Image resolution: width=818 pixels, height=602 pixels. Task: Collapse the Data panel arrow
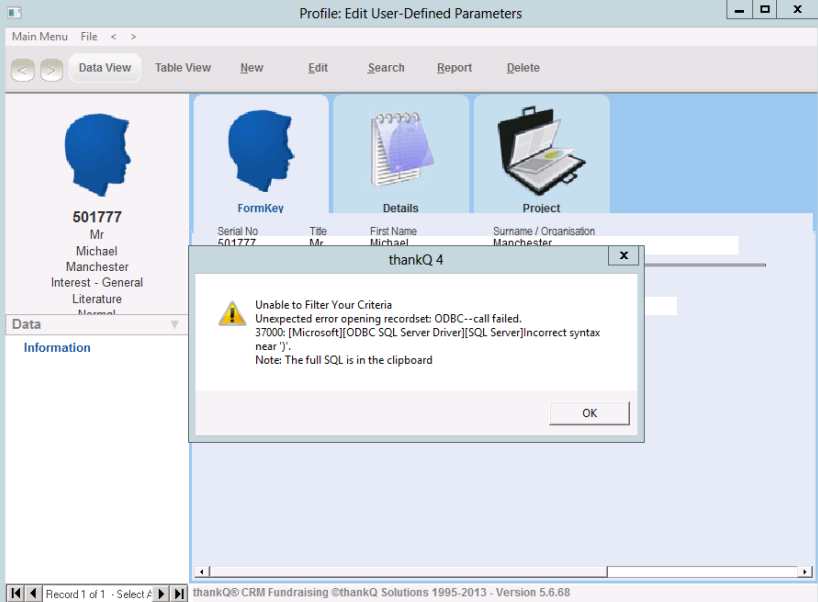coord(174,324)
